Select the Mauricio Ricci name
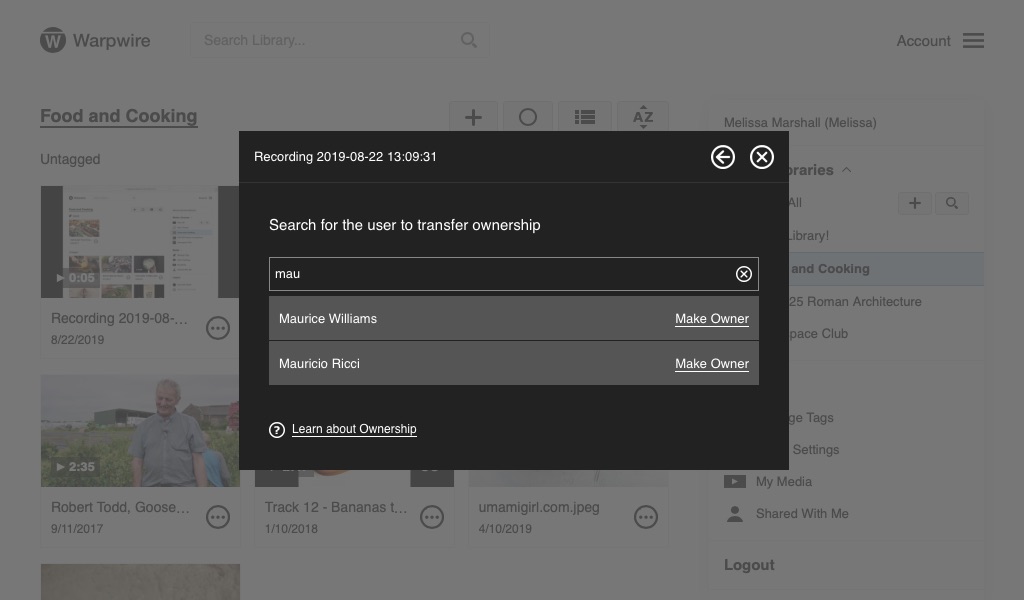1024x600 pixels. click(x=319, y=364)
